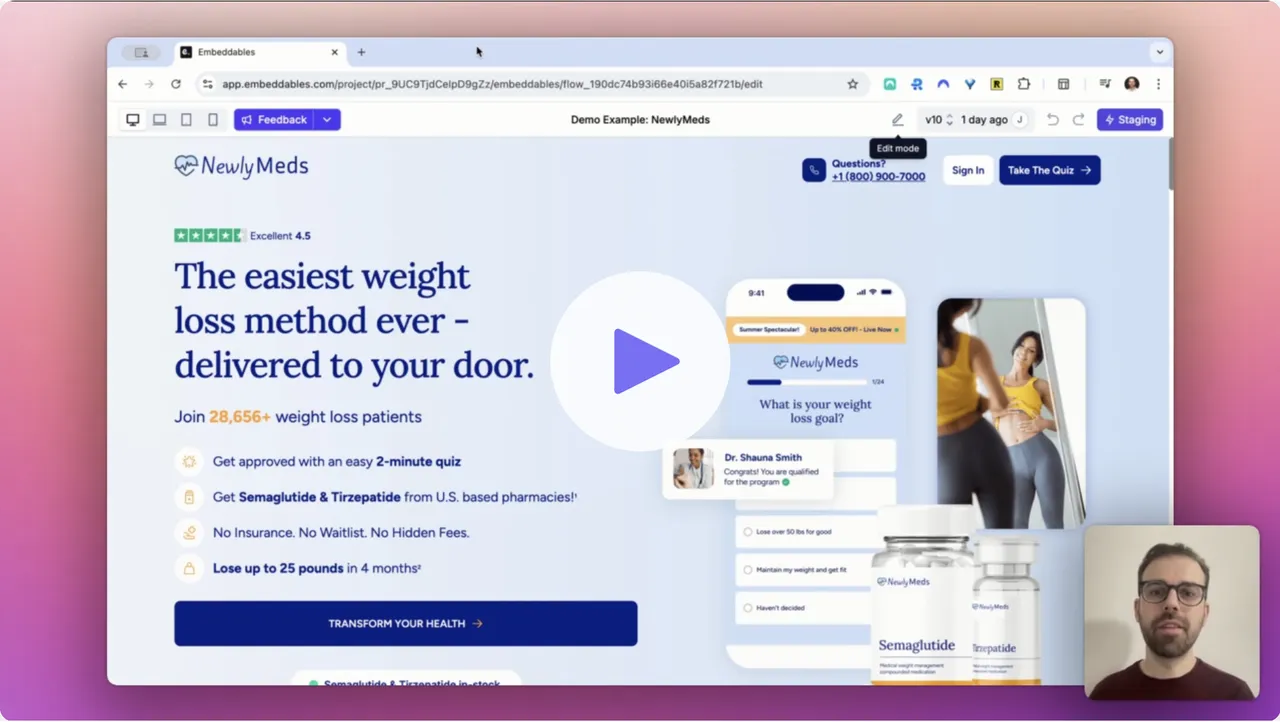Open the tab search dropdown arrow
The height and width of the screenshot is (722, 1280).
pos(1159,52)
